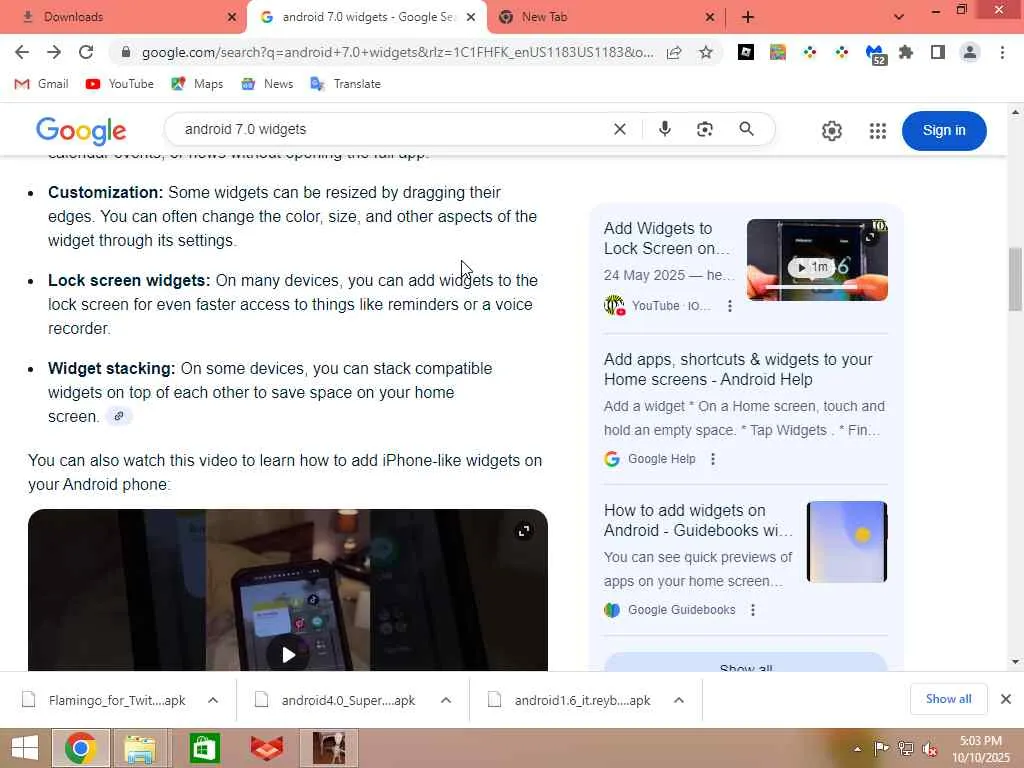
Task: Start a voice search with the microphone
Action: coord(665,129)
